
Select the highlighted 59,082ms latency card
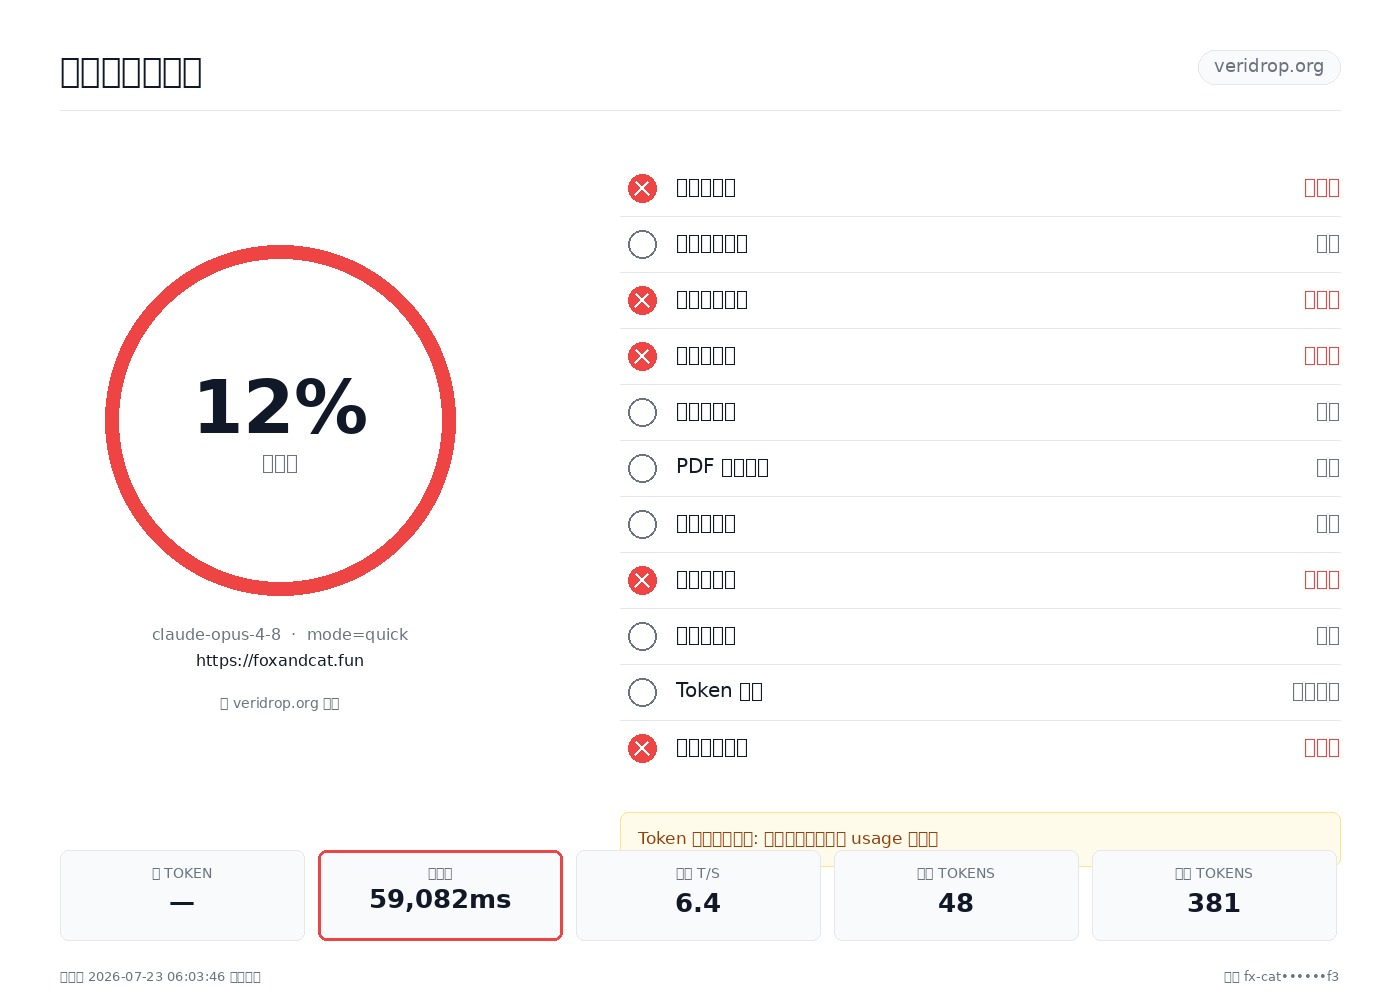tap(440, 895)
